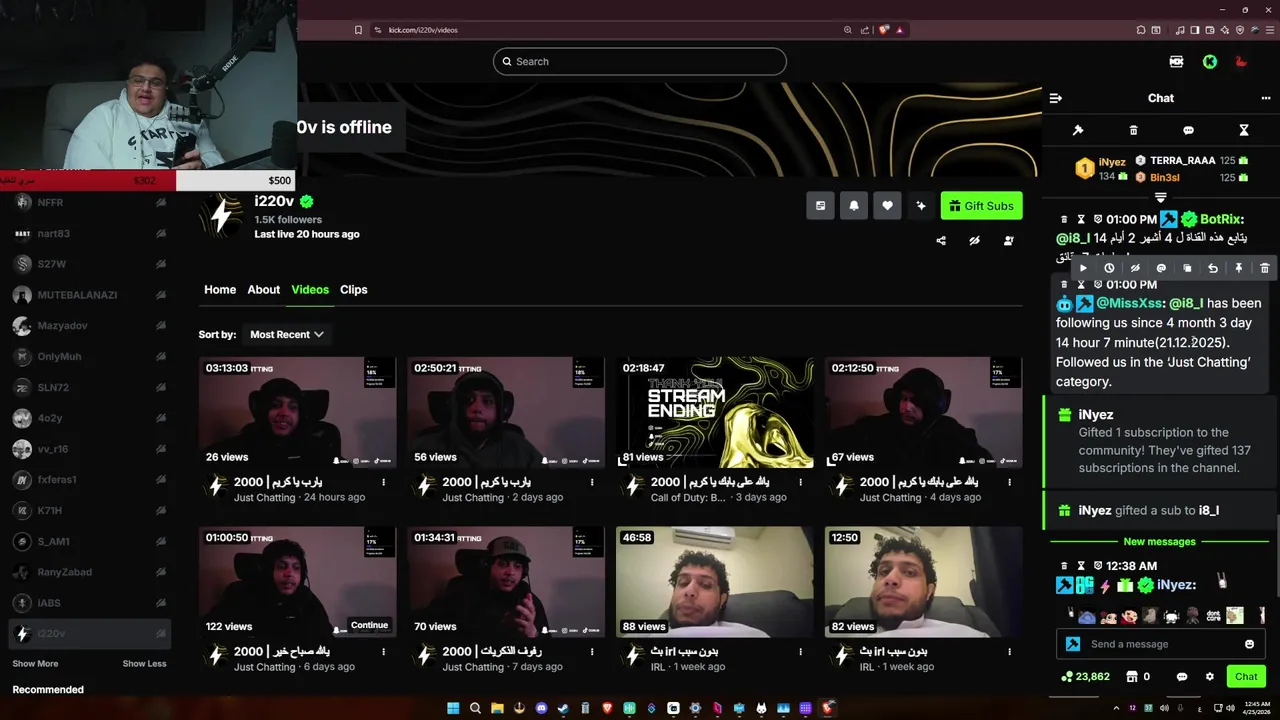Open taskbar search magnifier icon
Image resolution: width=1280 pixels, height=720 pixels.
tap(475, 708)
